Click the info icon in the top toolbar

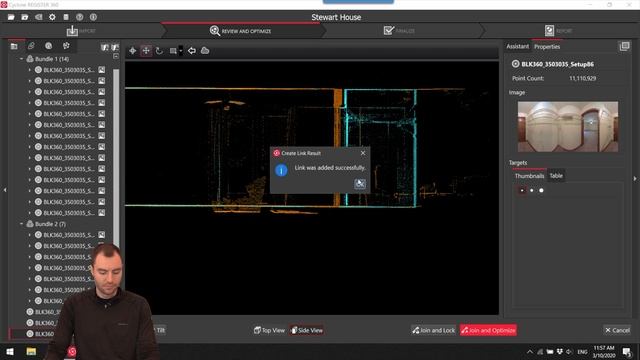click(93, 17)
